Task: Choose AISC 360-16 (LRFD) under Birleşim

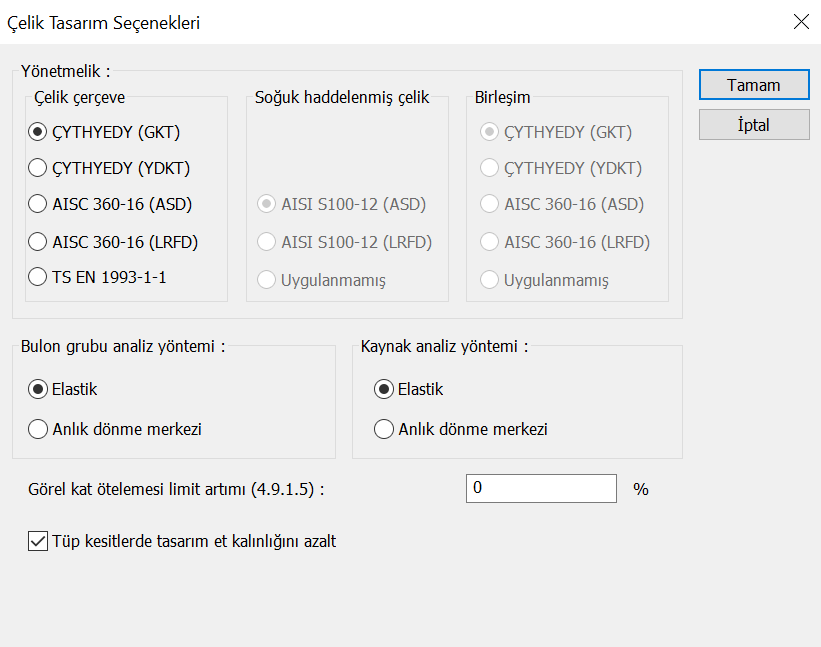Action: click(x=490, y=241)
